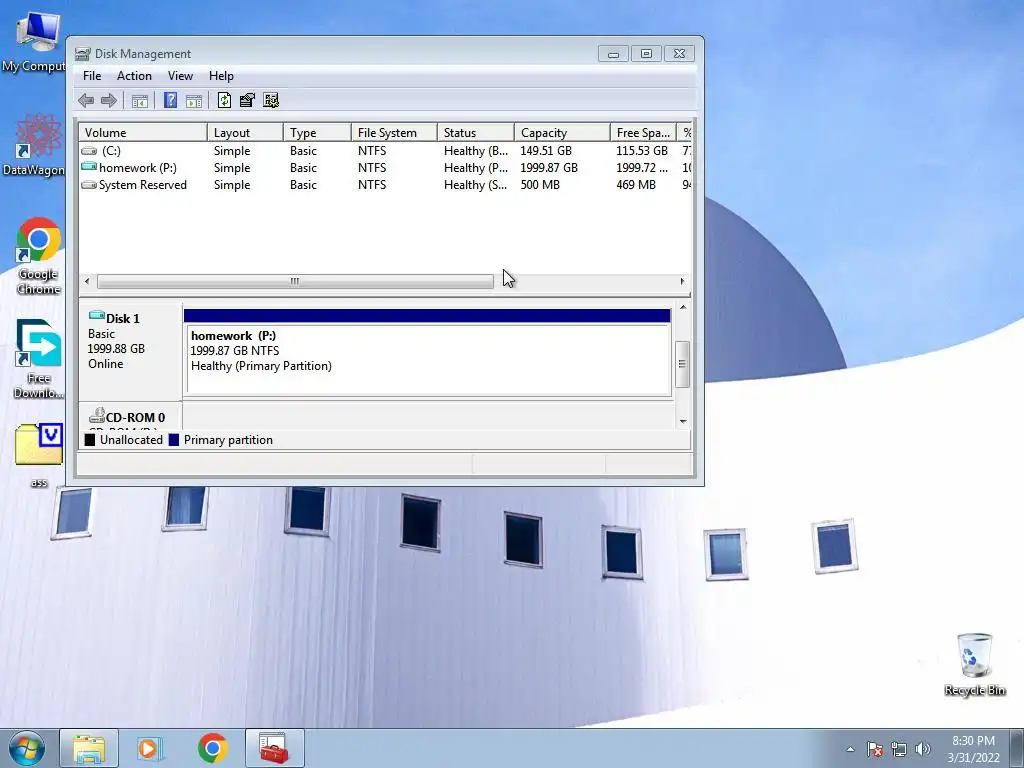Maximize the Disk Management window
1024x768 pixels.
(646, 54)
